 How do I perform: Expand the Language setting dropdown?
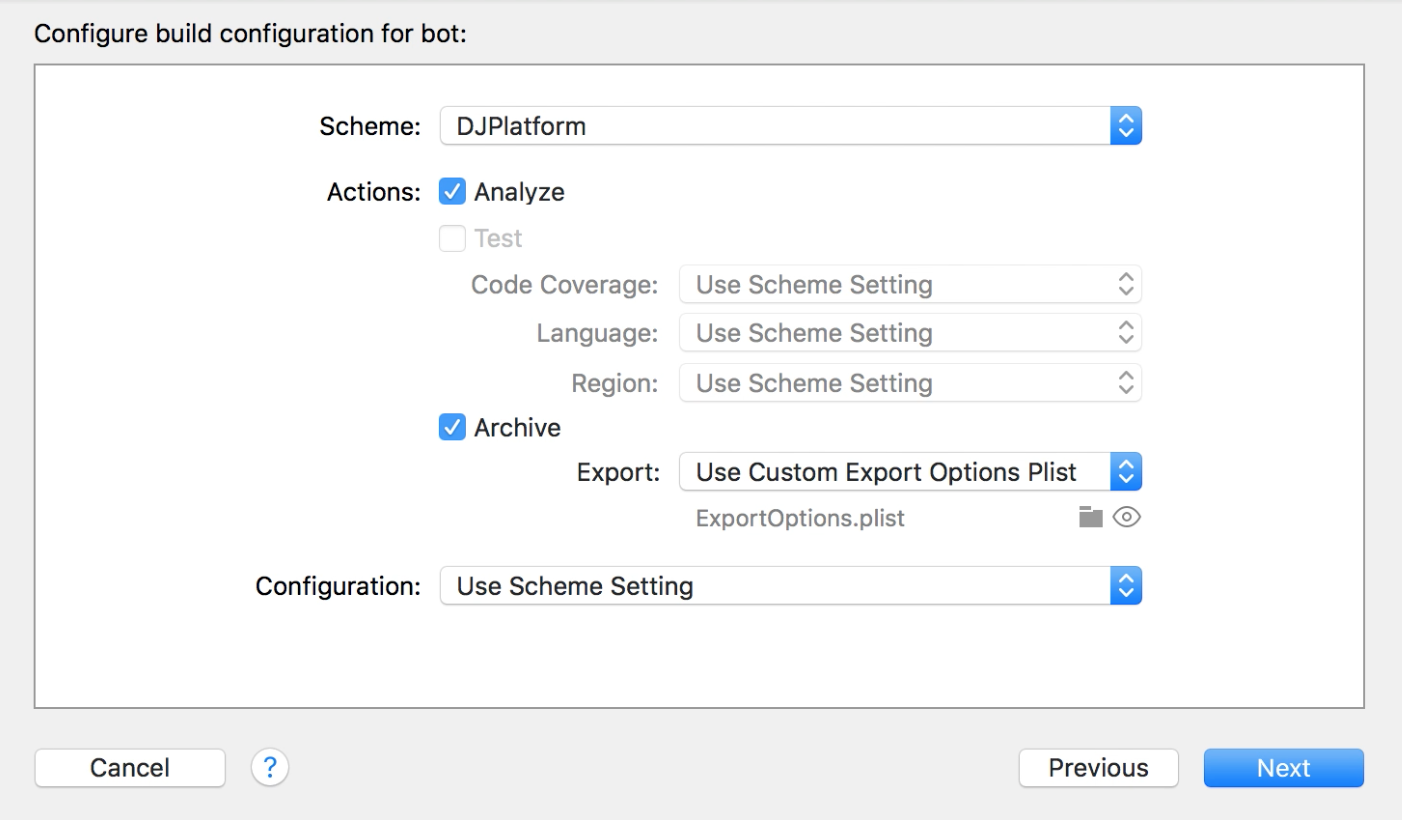tap(909, 333)
